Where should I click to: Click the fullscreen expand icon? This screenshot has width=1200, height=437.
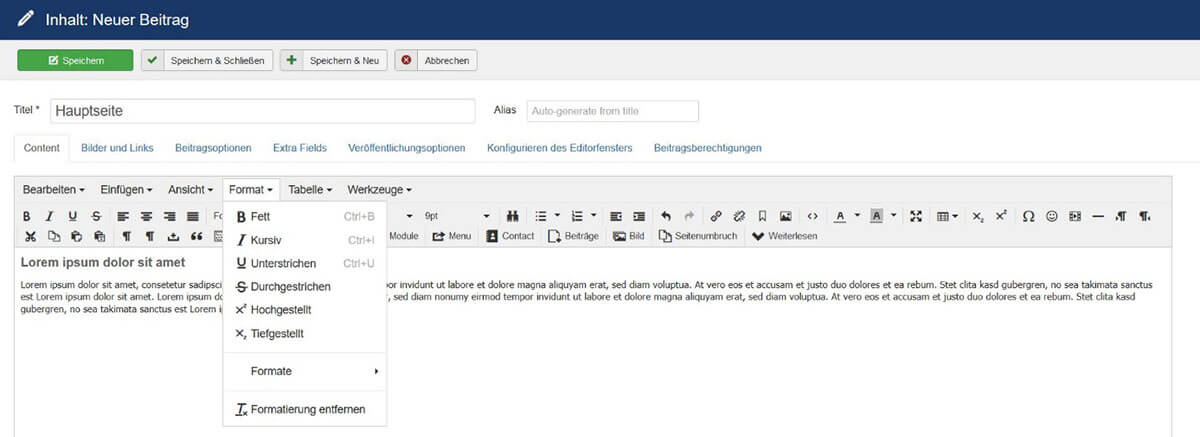click(915, 216)
